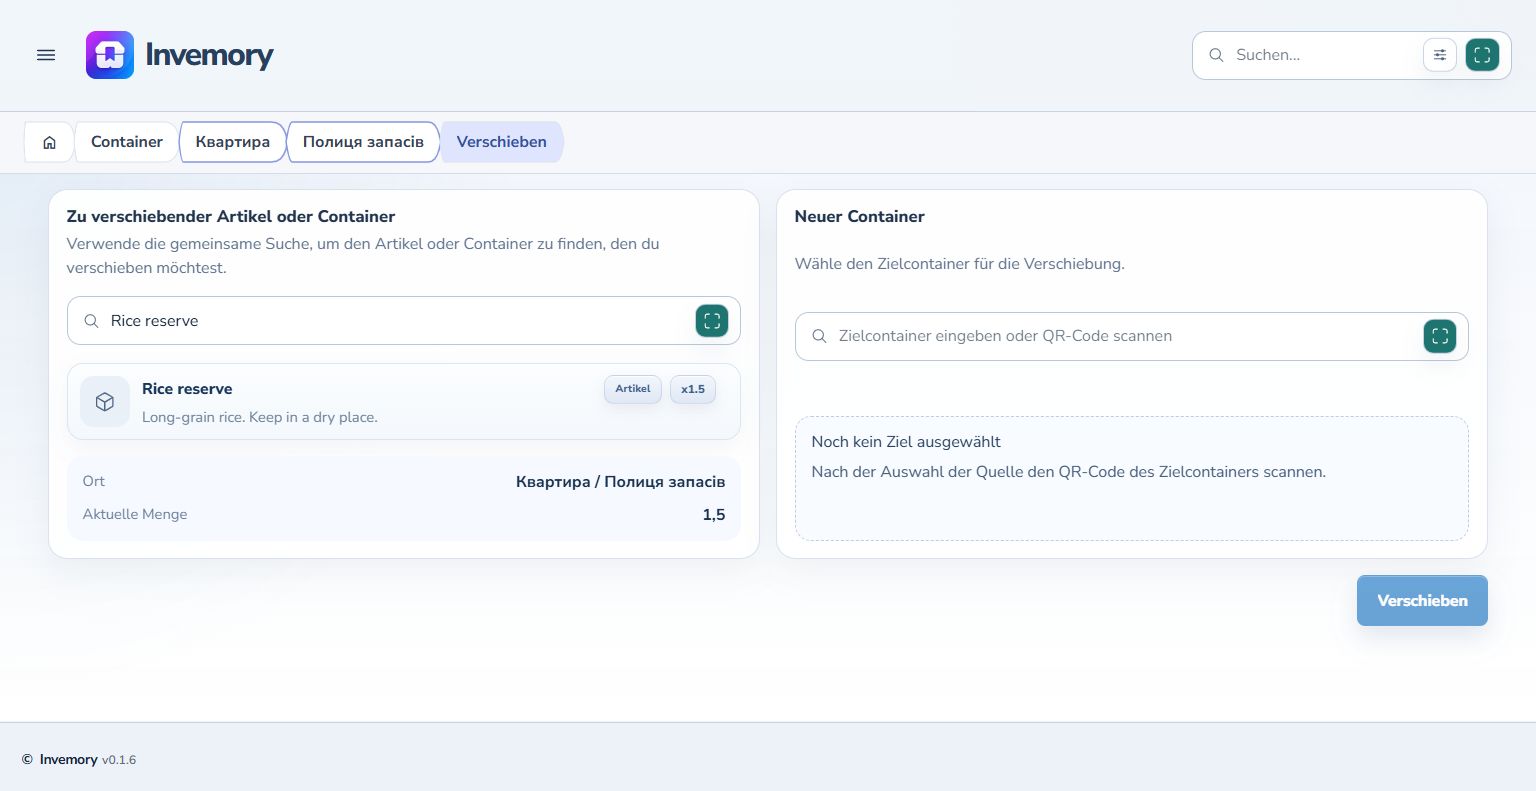Click version text v0.1.6 in footer
This screenshot has height=791, width=1536.
[x=119, y=760]
